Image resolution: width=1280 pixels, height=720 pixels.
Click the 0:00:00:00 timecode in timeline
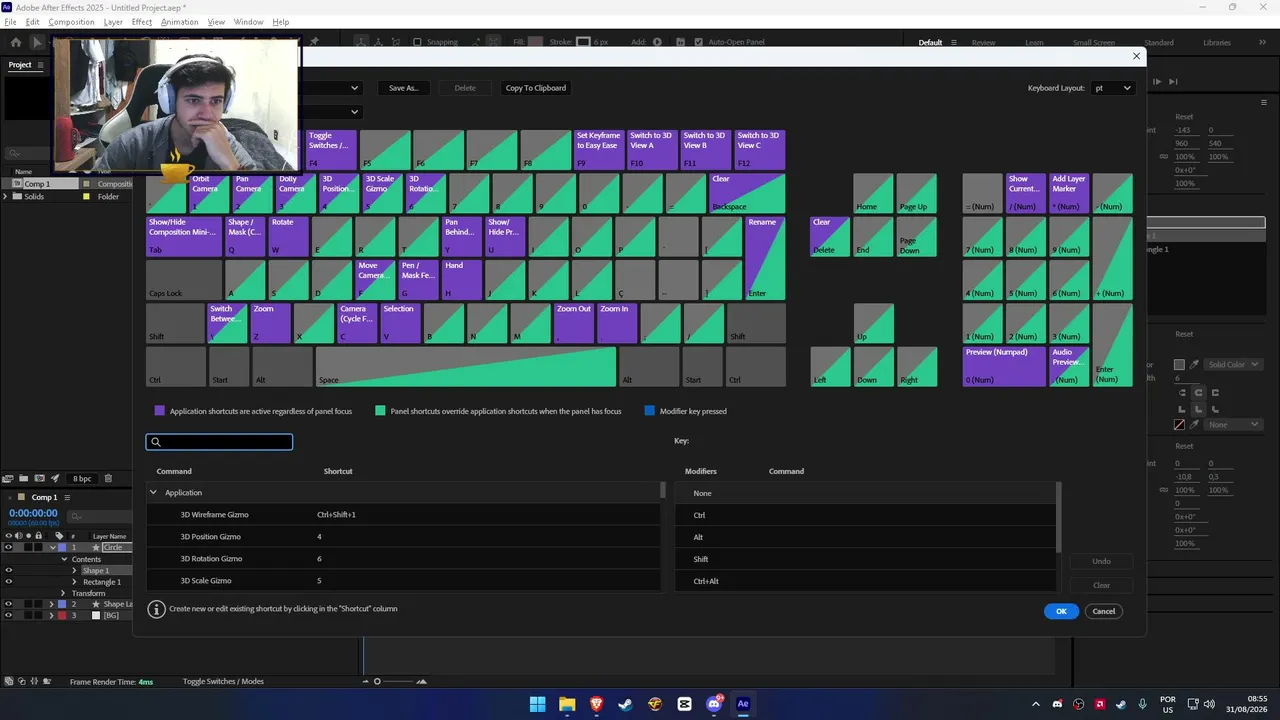(33, 513)
